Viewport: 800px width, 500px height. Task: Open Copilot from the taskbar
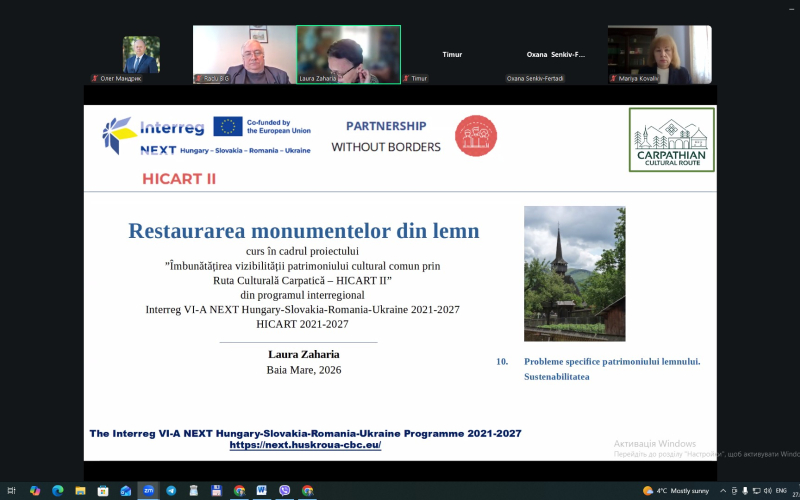[35, 491]
